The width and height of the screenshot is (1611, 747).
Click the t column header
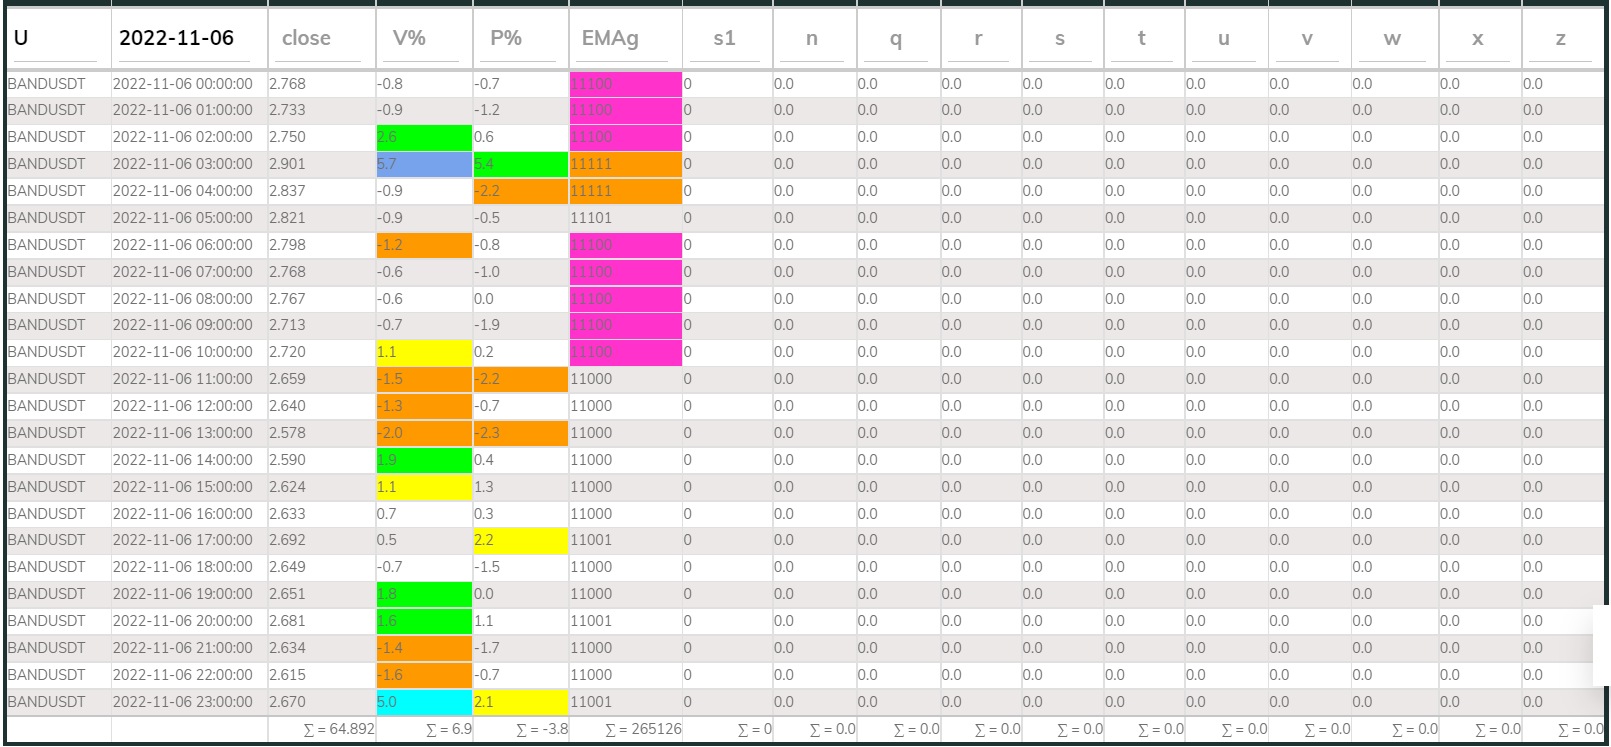[1143, 38]
